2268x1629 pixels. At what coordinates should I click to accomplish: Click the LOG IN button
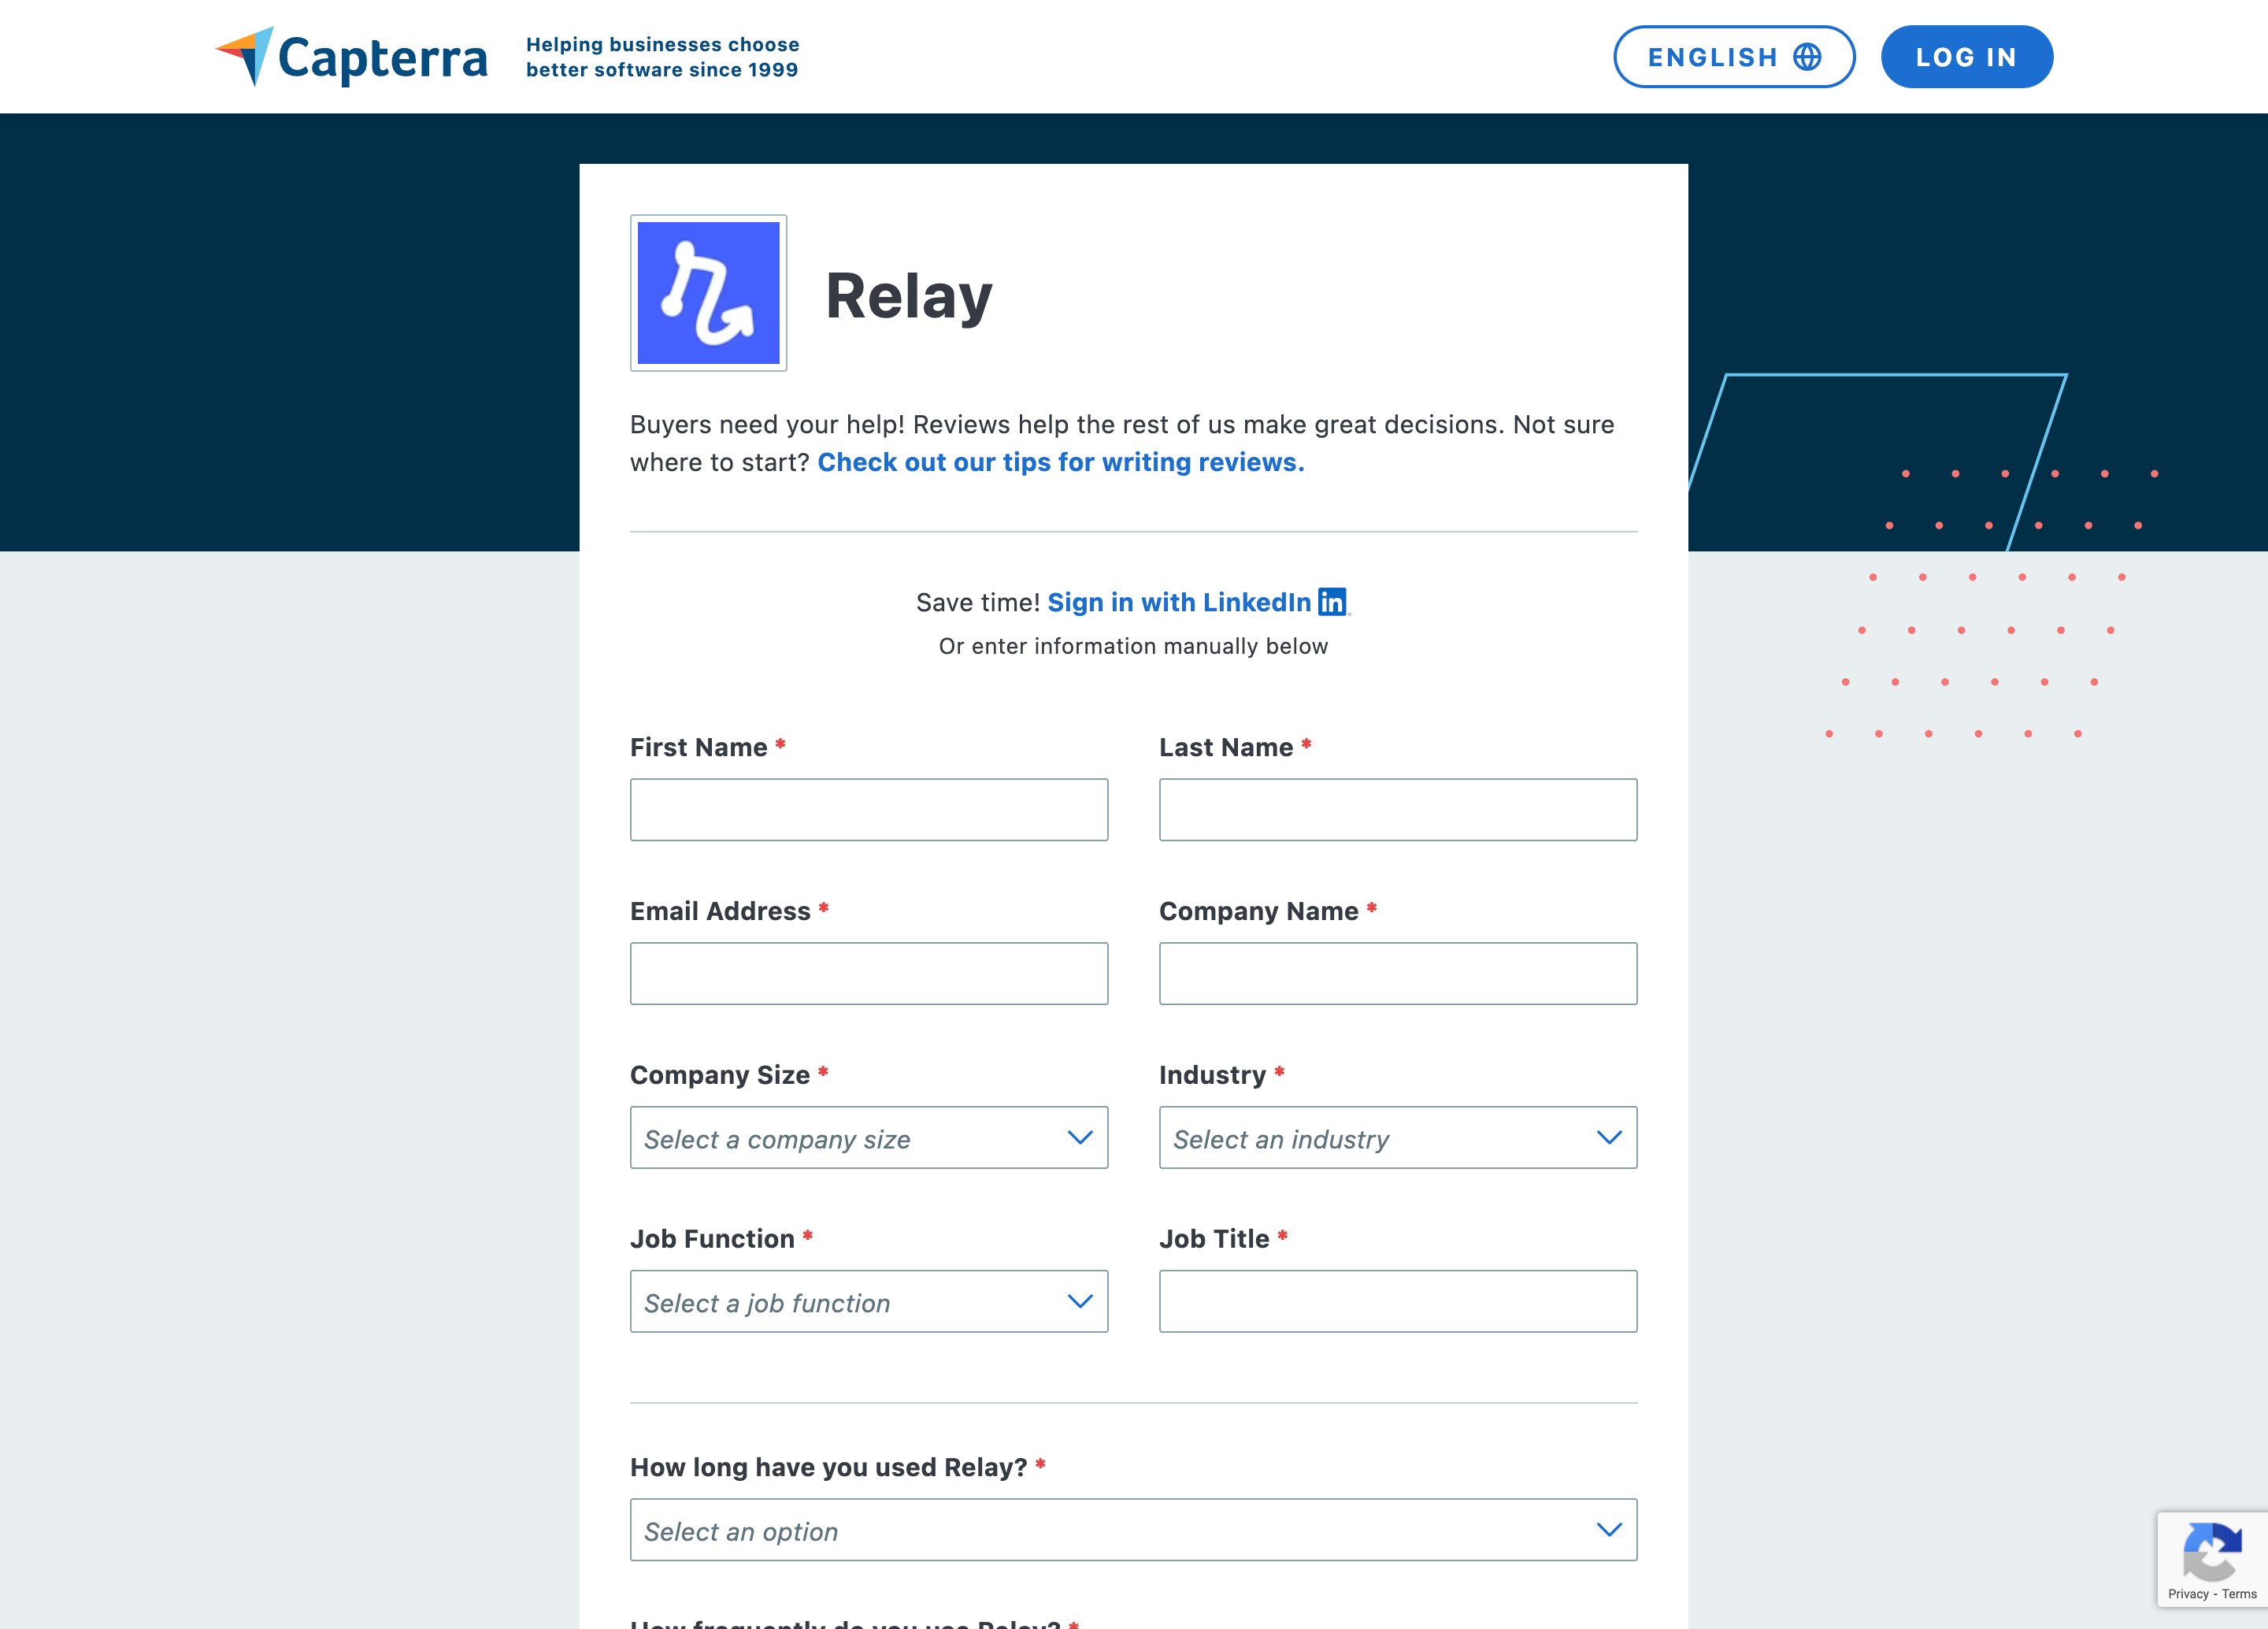1966,57
